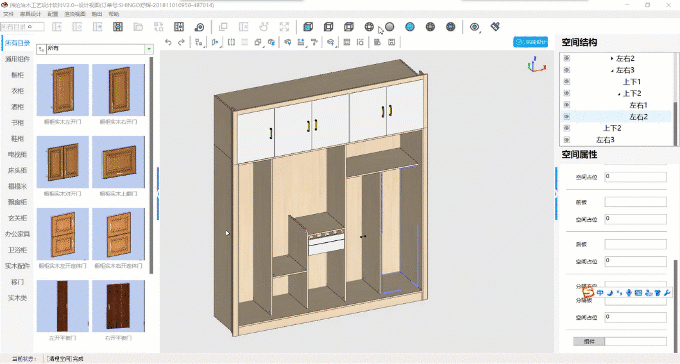The height and width of the screenshot is (364, 680).
Task: Open the eye visibility options in top toolbar
Action: click(474, 27)
